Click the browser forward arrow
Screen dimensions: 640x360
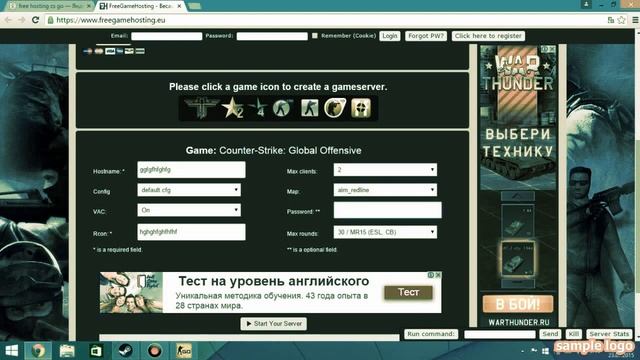[x=22, y=20]
